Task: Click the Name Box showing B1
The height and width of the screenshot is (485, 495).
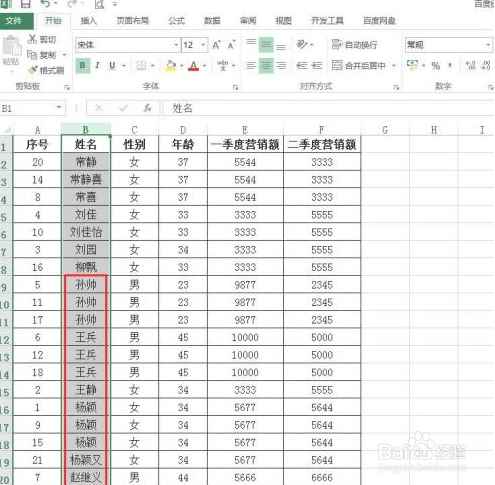Action: (x=28, y=108)
